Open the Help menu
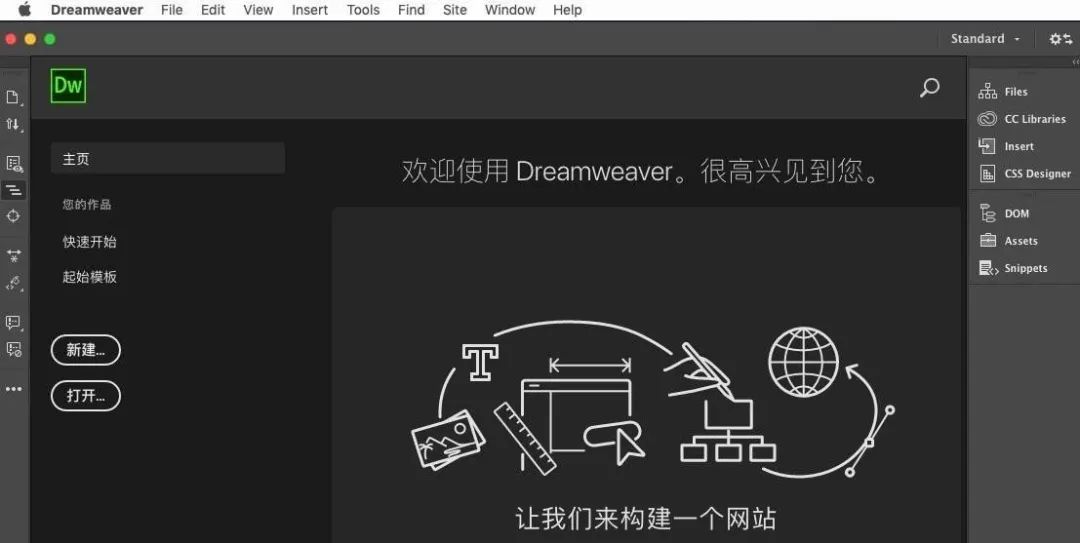 coord(568,10)
